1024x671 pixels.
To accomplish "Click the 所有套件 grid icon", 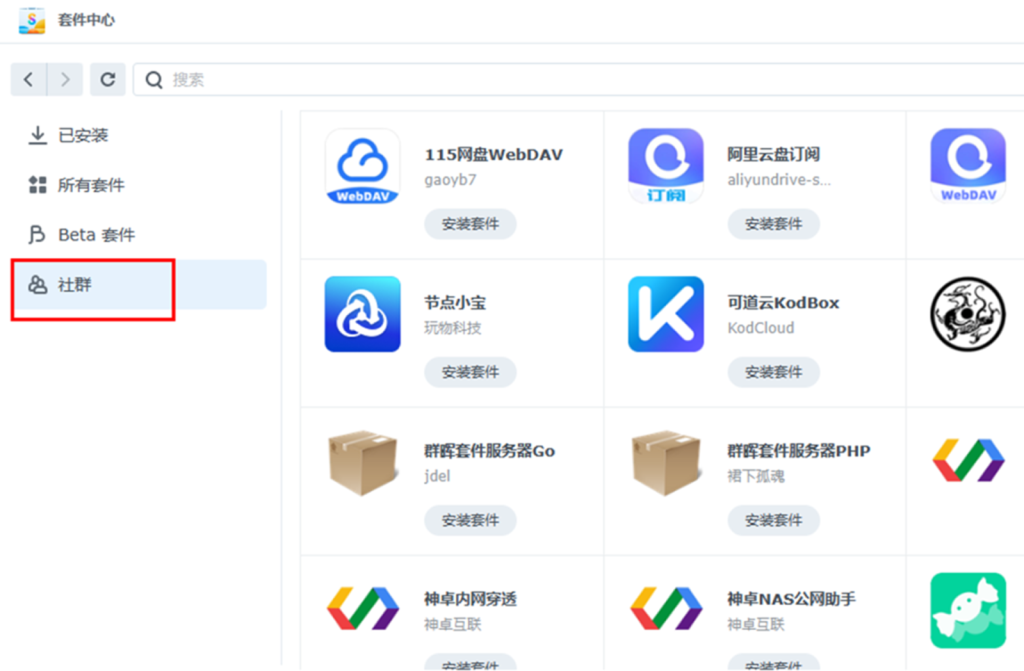I will (x=38, y=185).
